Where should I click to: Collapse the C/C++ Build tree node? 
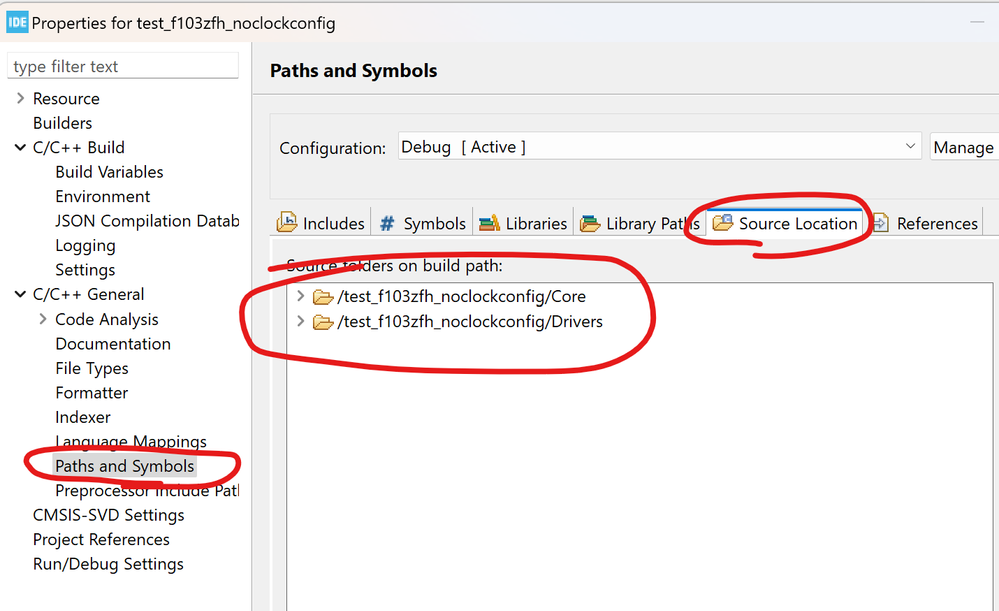[x=20, y=147]
